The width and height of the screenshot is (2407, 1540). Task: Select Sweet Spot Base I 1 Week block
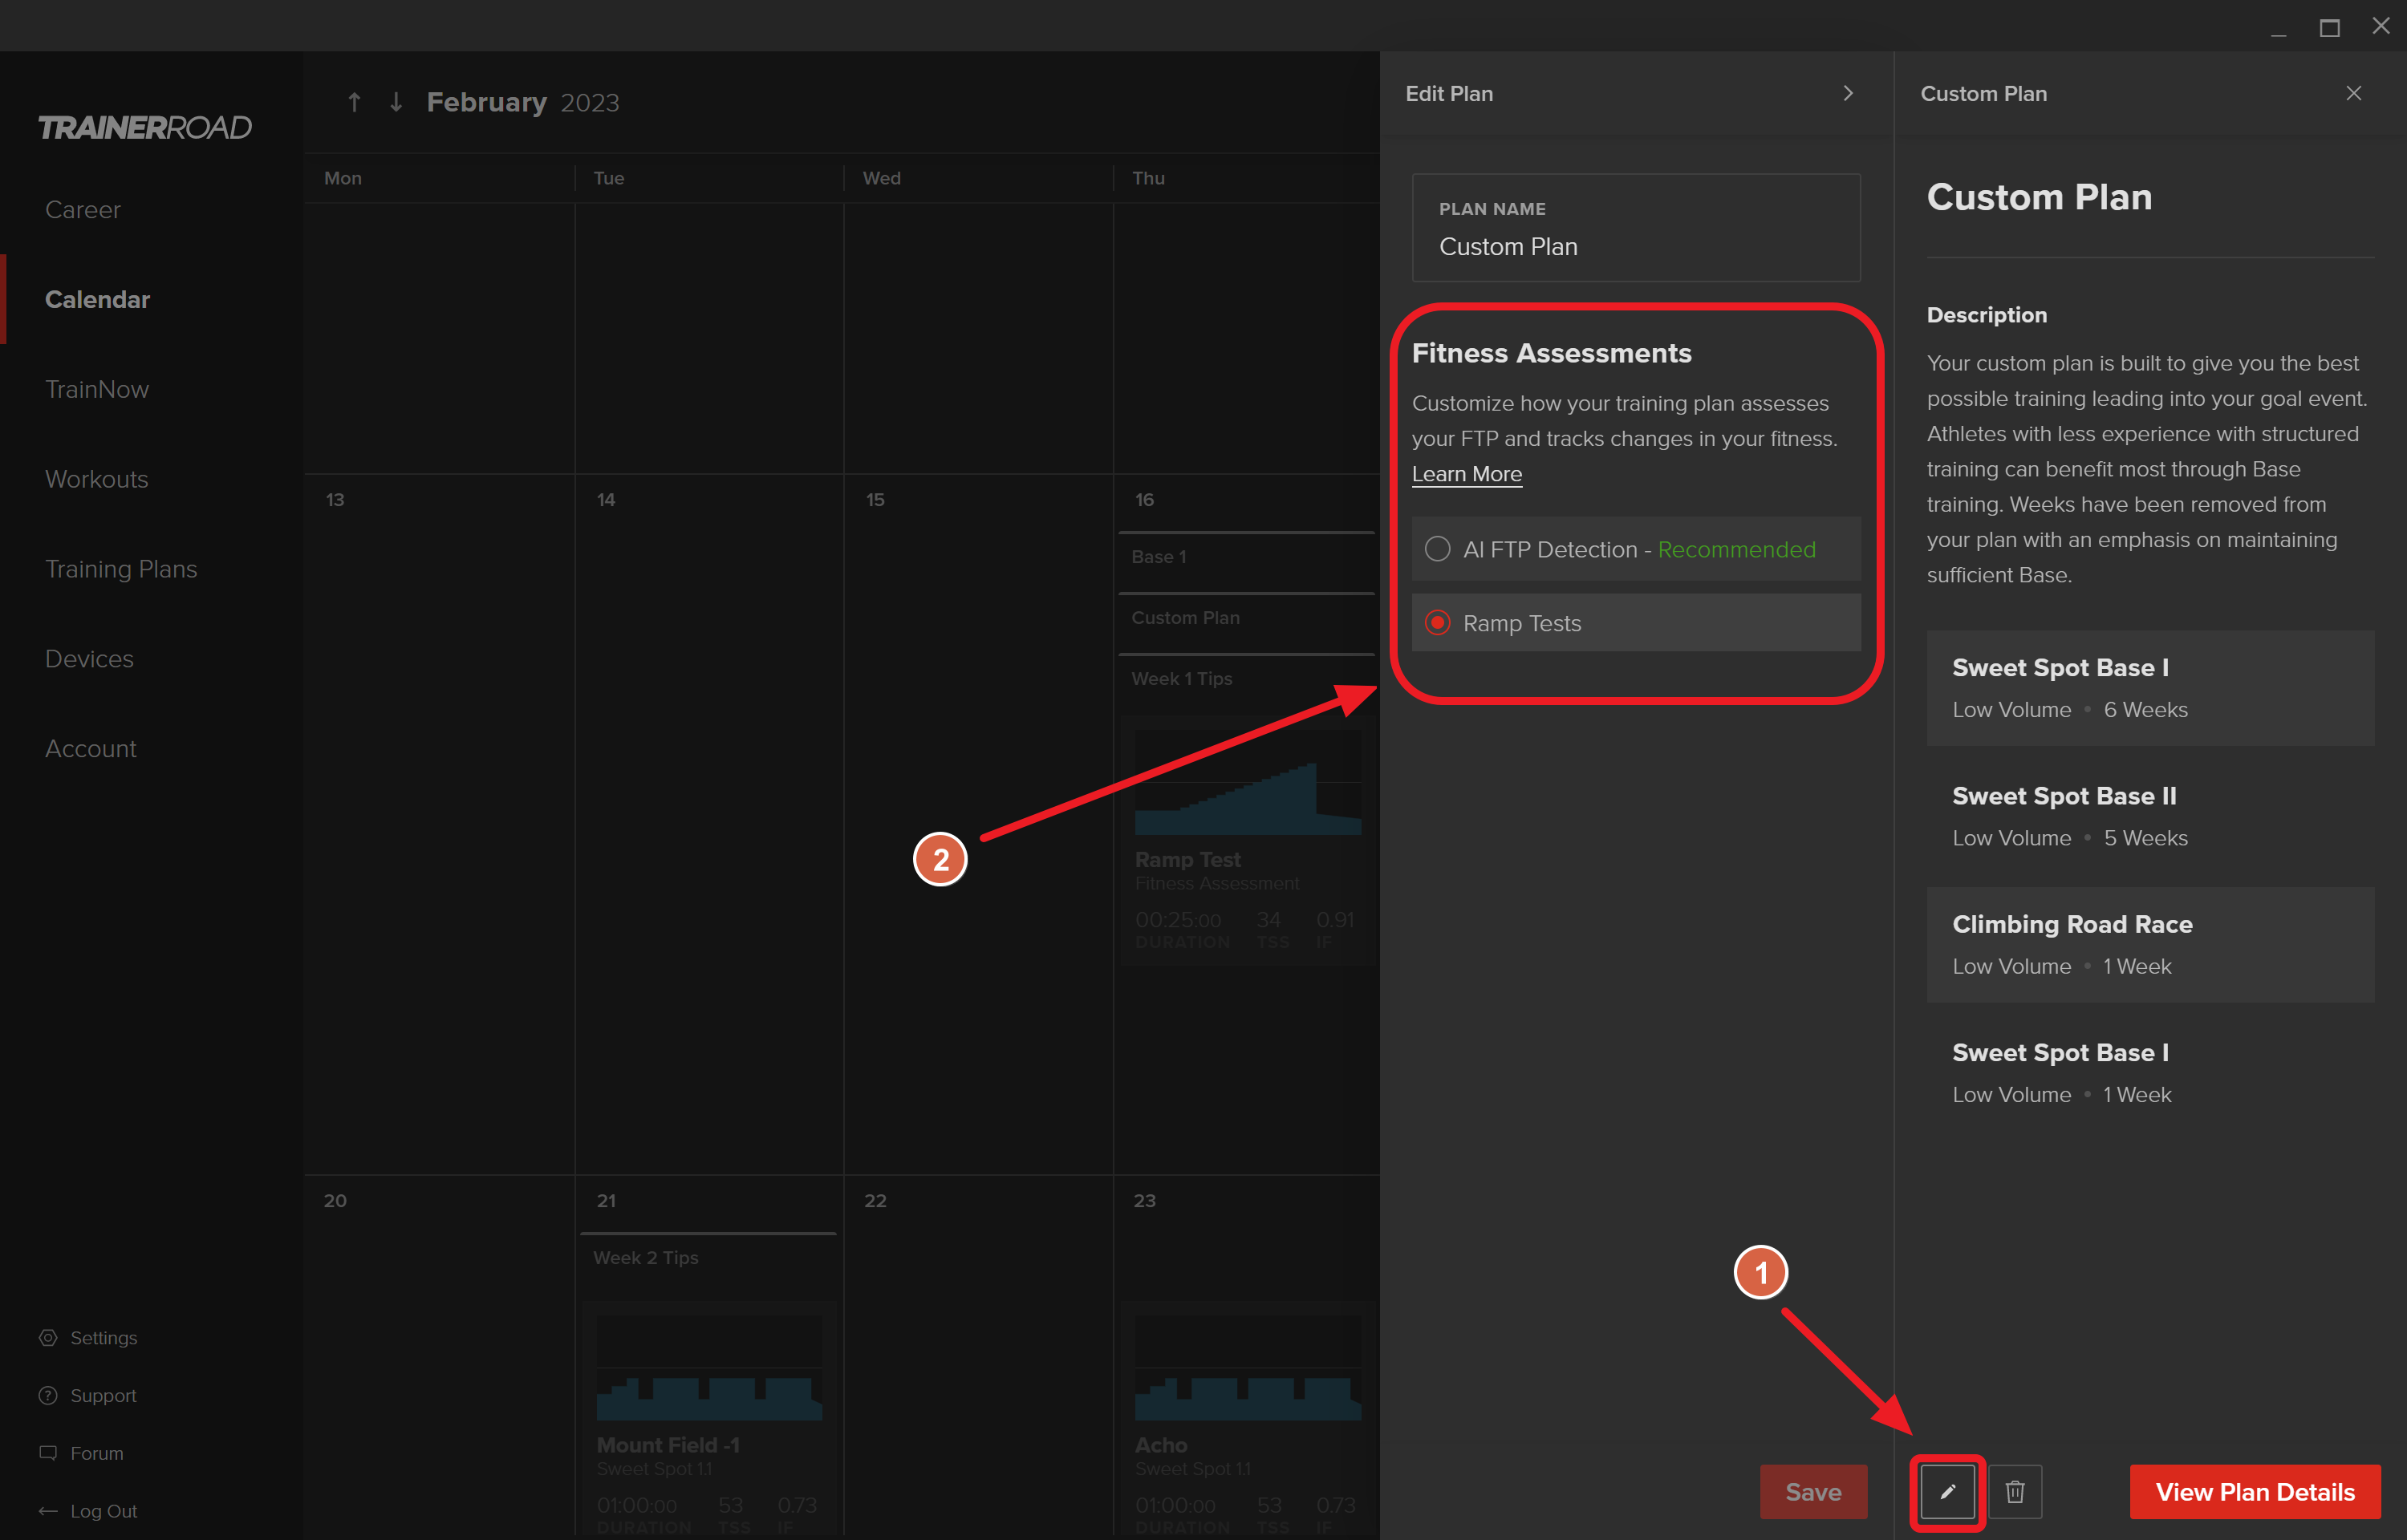(2150, 1073)
